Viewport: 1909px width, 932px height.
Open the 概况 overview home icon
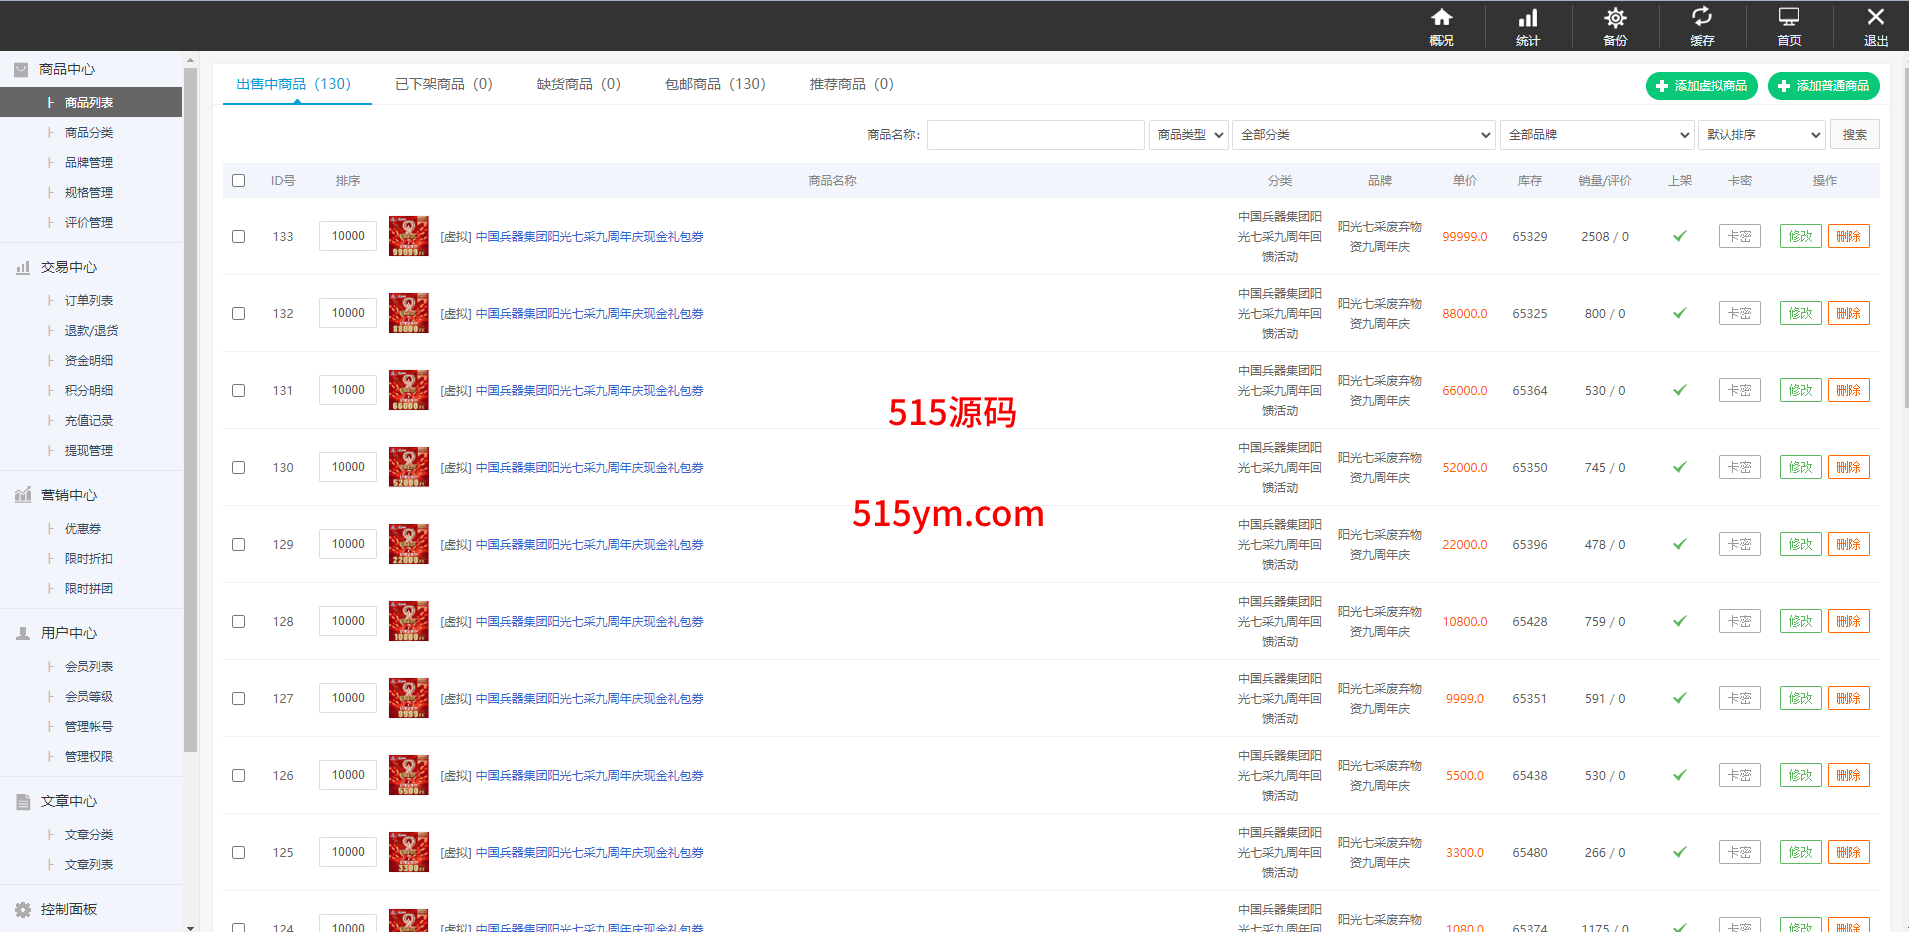(x=1441, y=18)
